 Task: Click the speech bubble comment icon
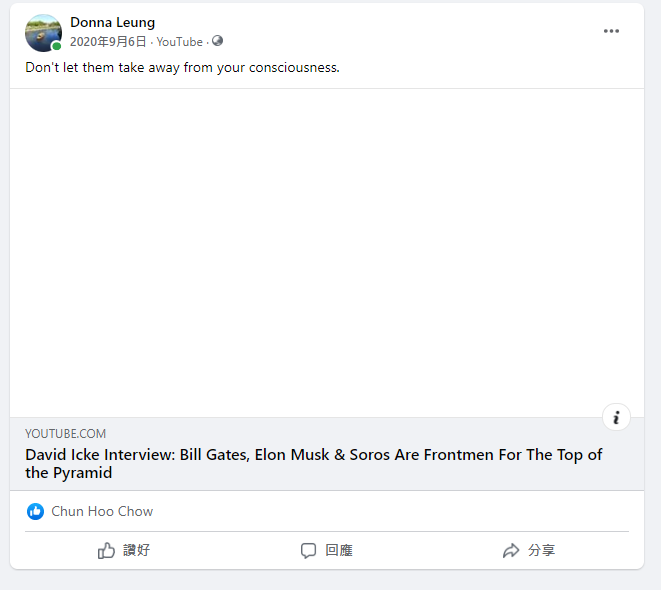coord(309,550)
